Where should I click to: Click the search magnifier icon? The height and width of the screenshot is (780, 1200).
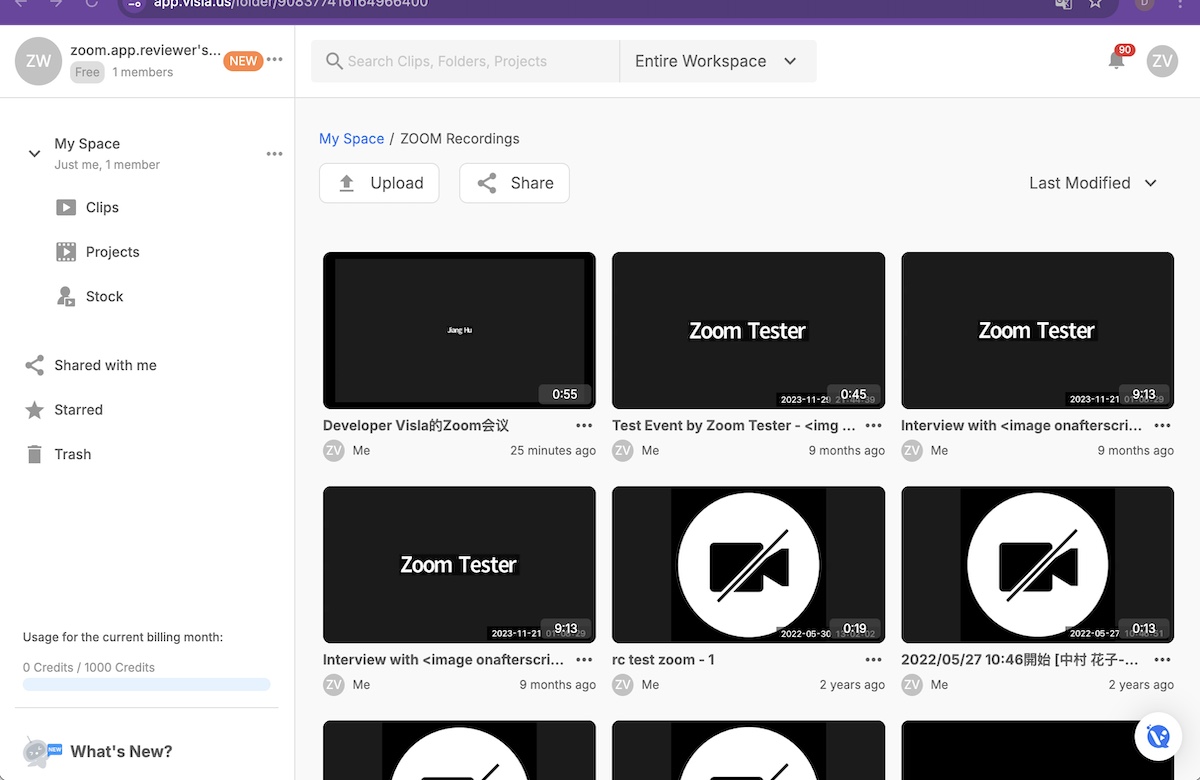(334, 61)
